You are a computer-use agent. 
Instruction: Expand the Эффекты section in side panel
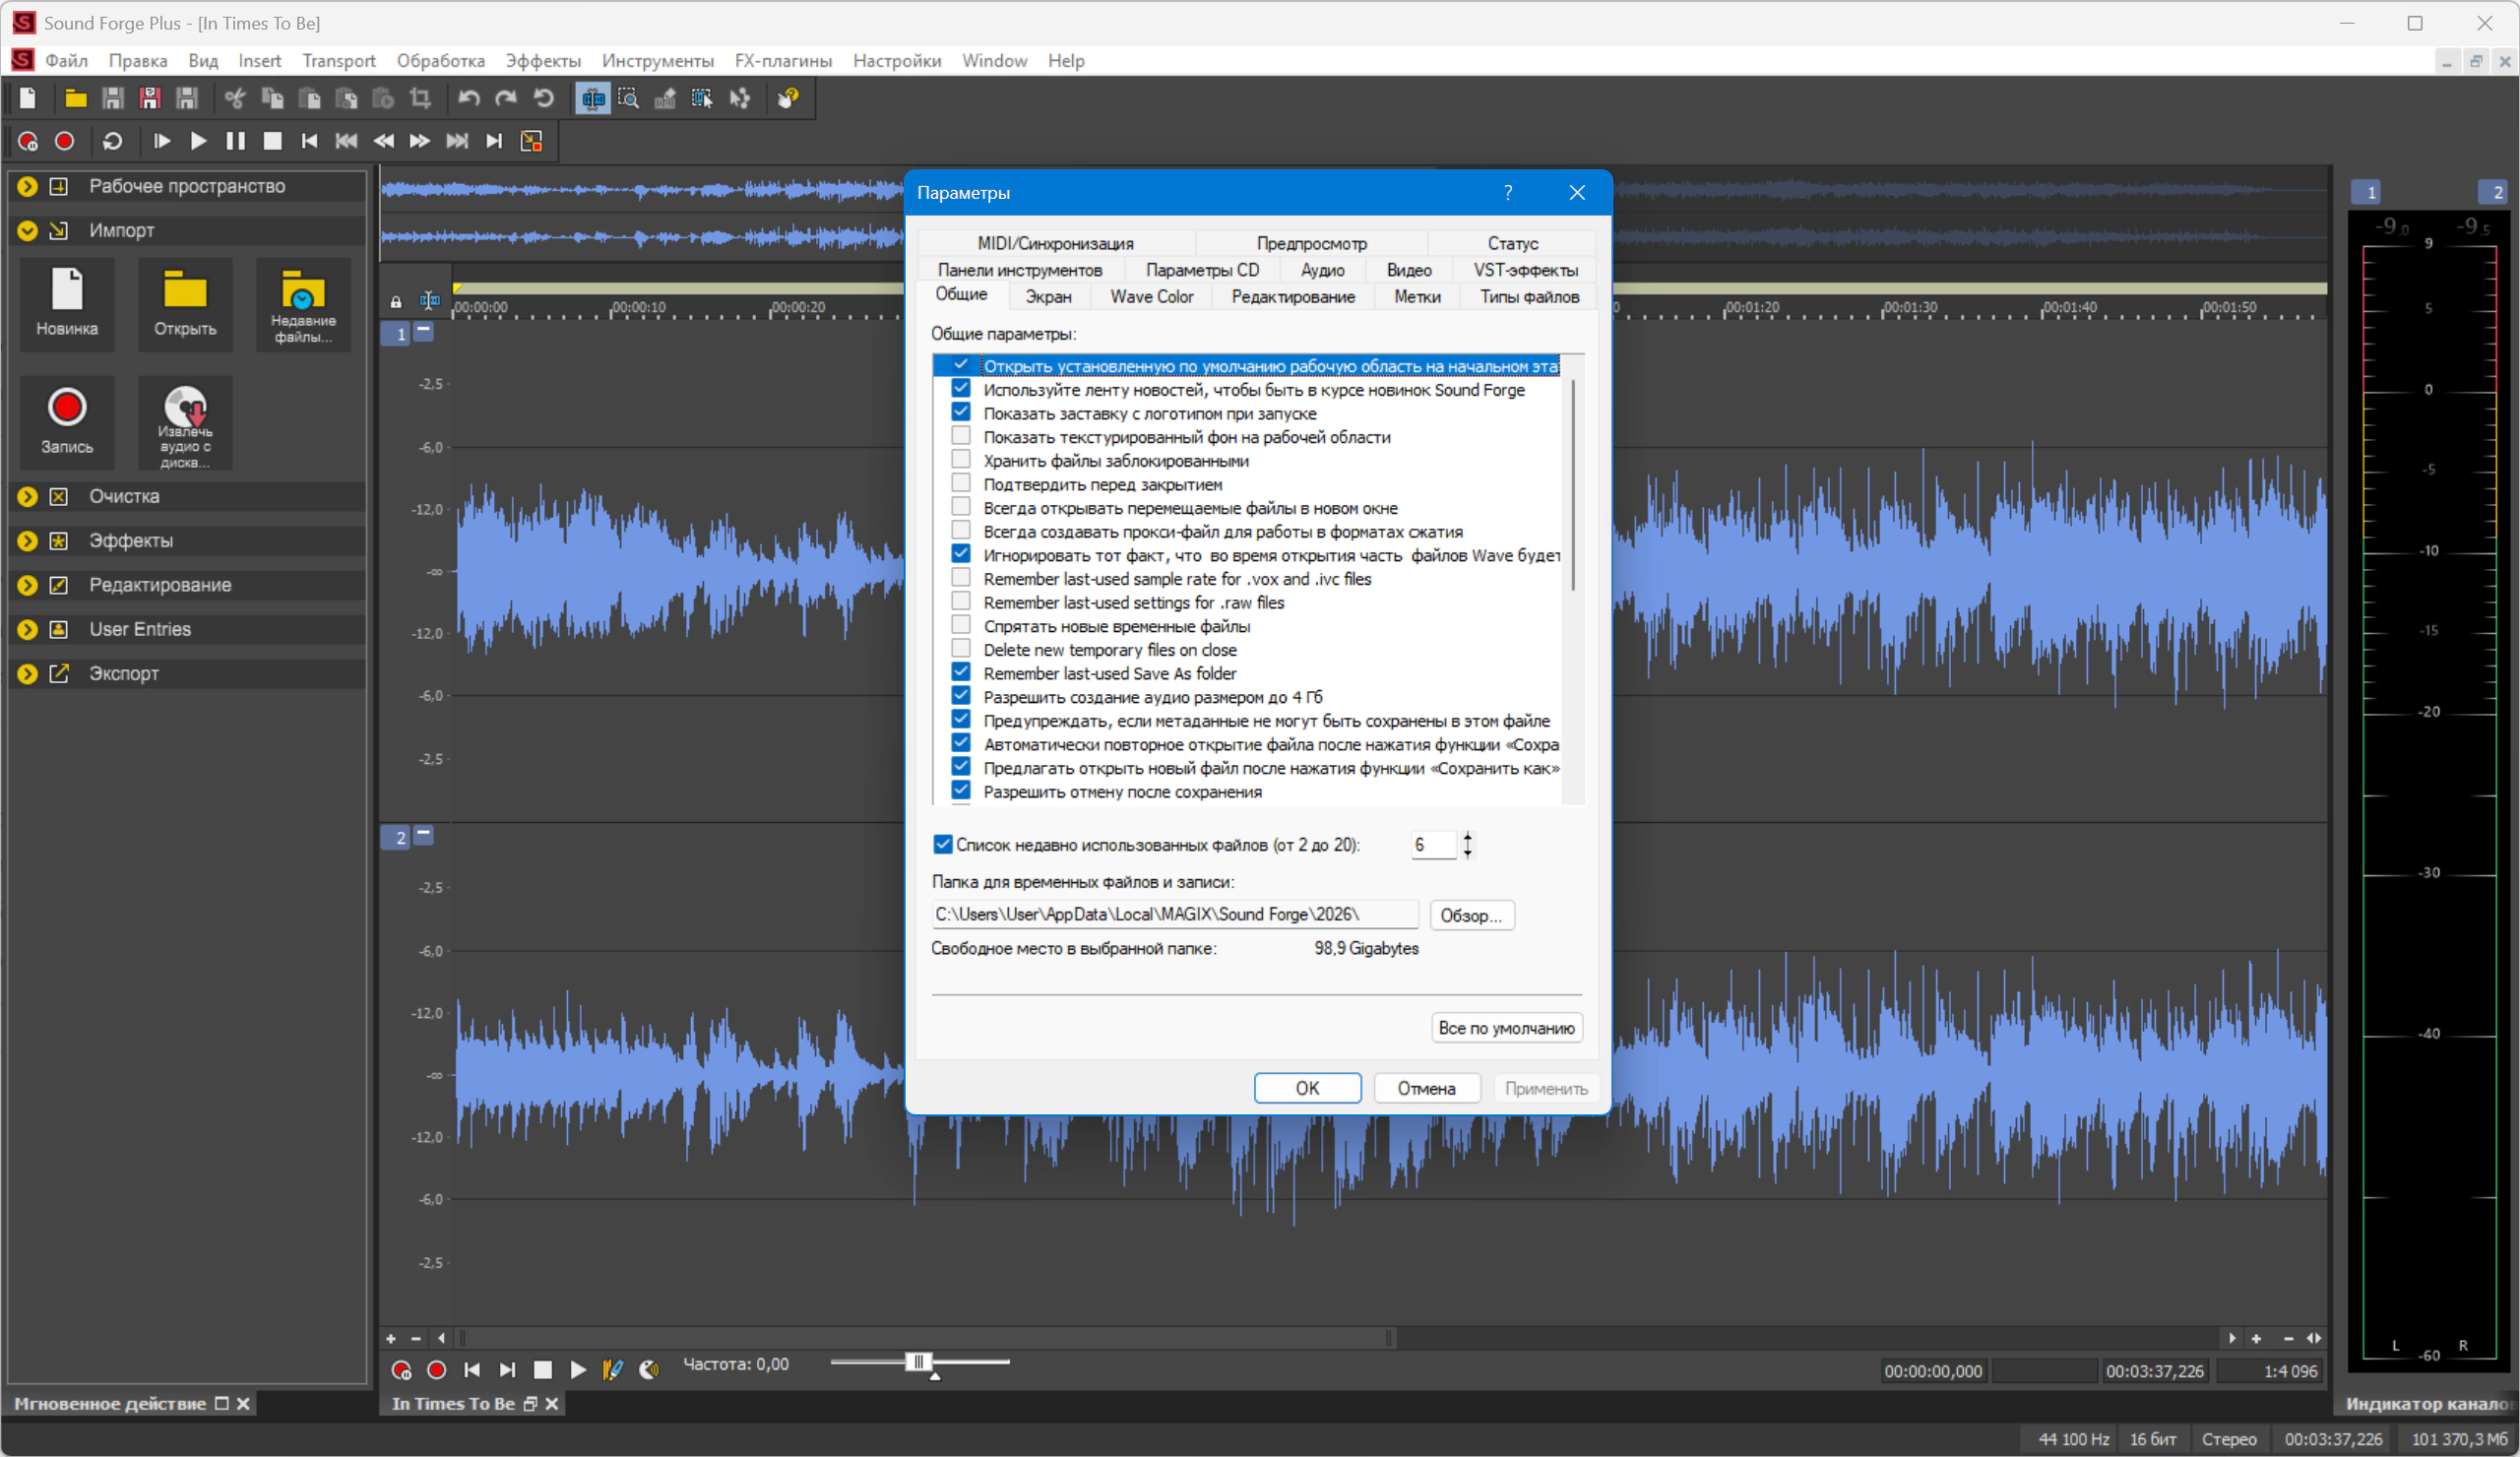pyautogui.click(x=28, y=540)
